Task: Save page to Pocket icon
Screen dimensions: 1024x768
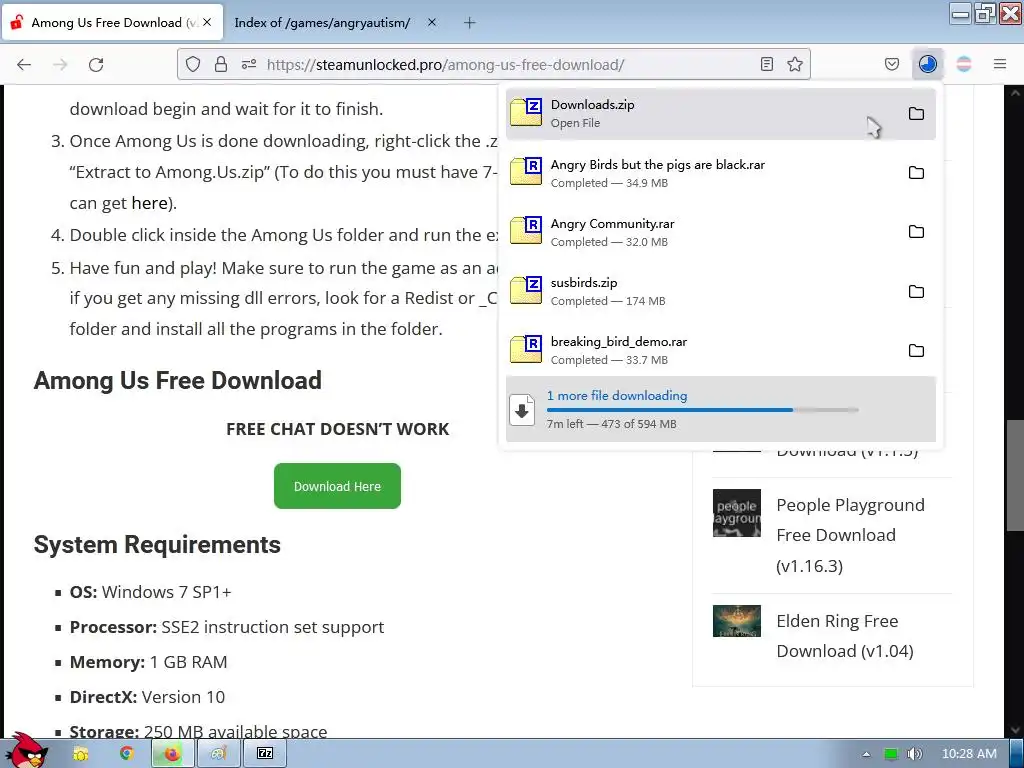Action: 891,64
